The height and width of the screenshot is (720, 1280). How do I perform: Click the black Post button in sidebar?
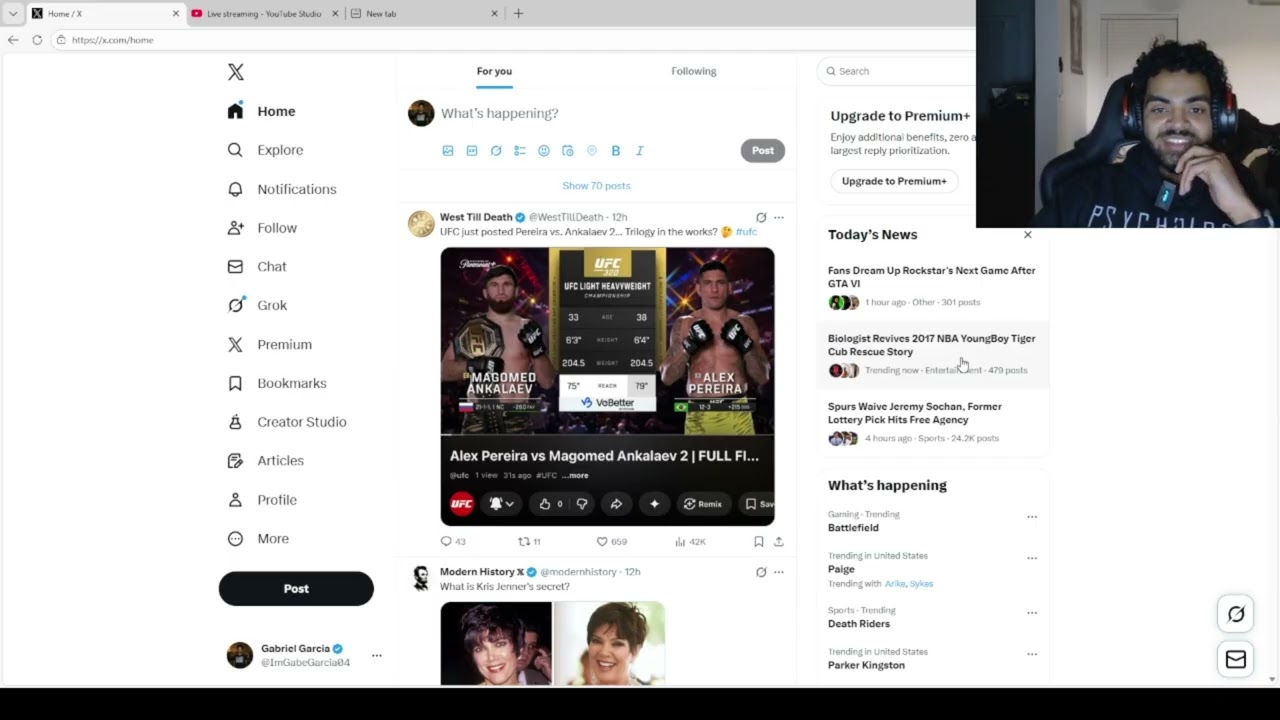point(296,589)
